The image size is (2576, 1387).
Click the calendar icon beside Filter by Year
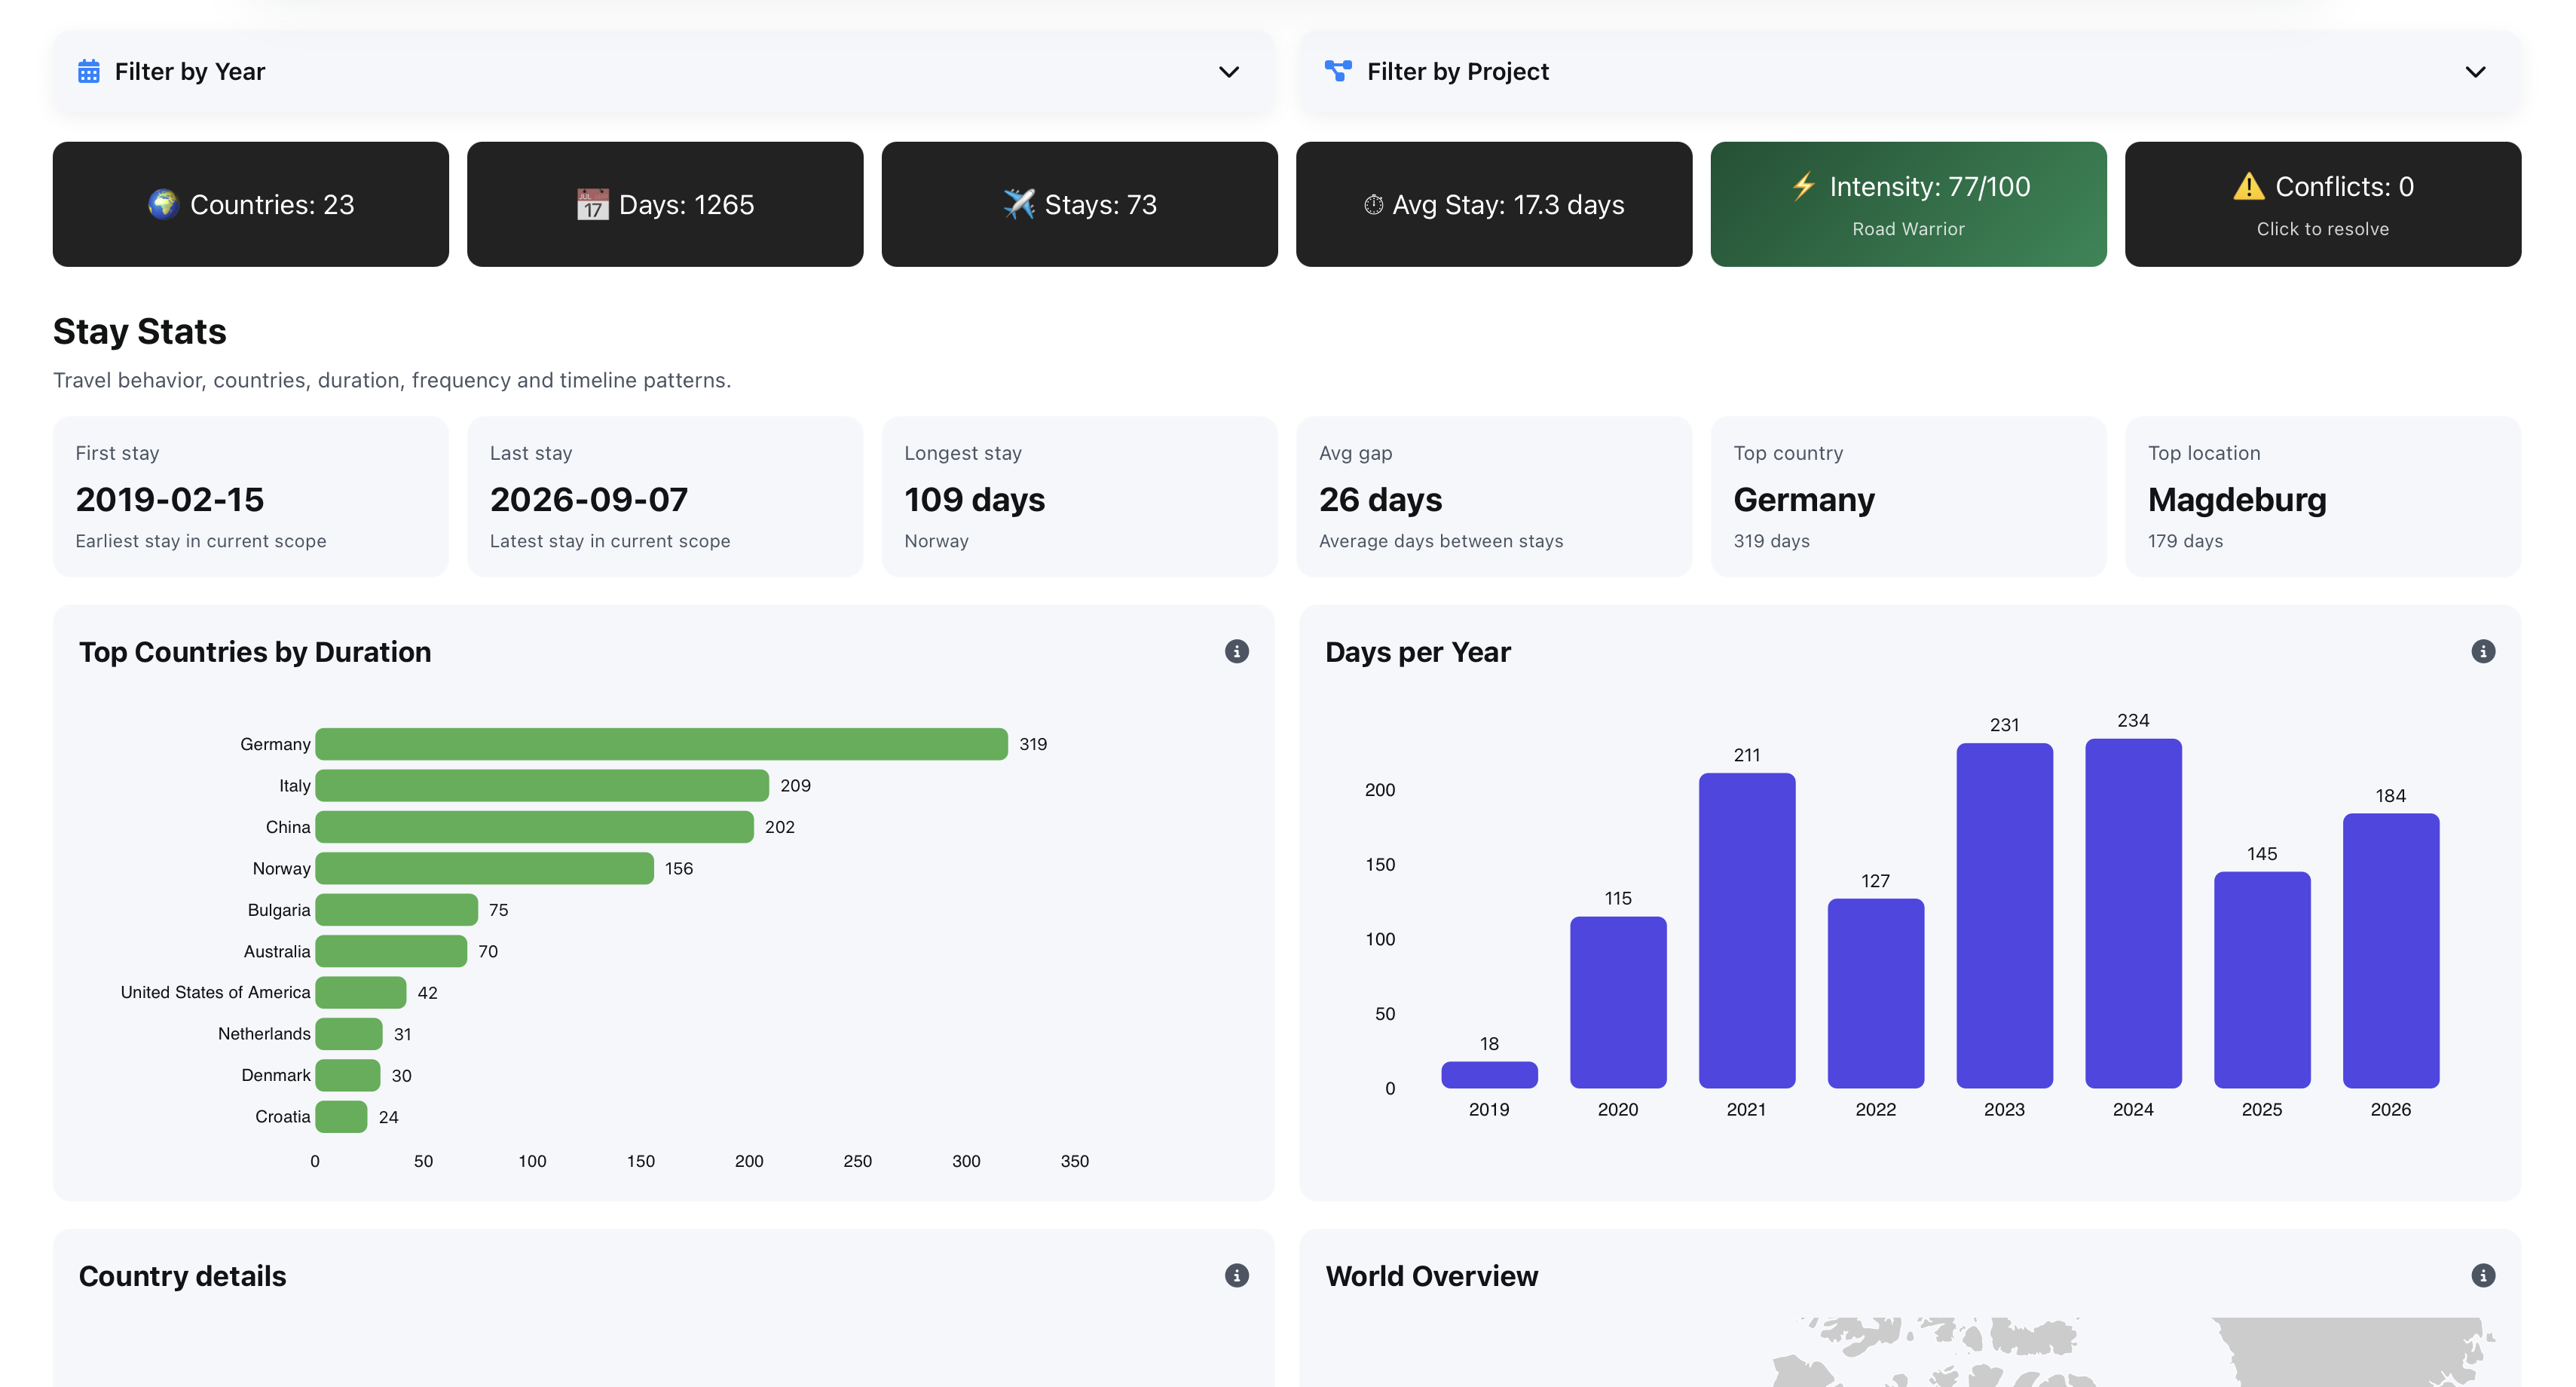coord(89,71)
